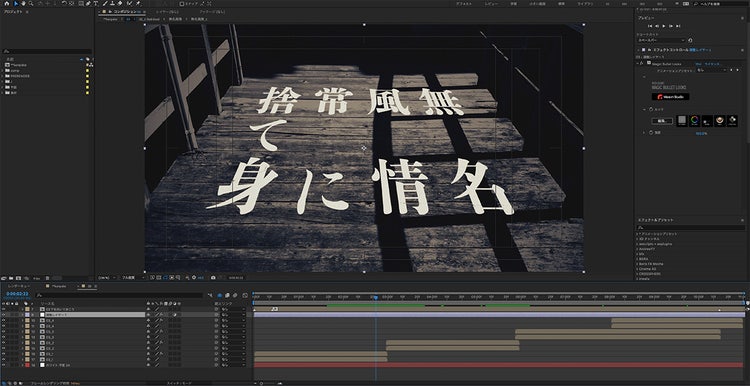Select the Selection (arrow) tool

click(16, 3)
